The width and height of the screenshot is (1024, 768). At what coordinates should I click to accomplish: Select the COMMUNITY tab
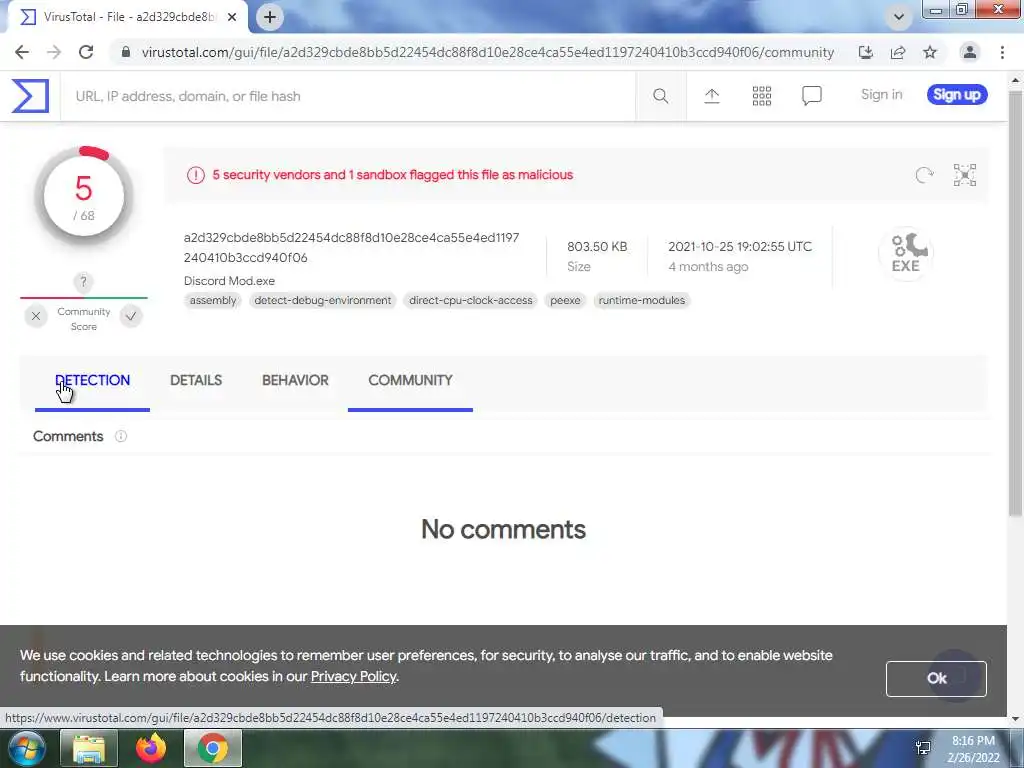pos(410,381)
